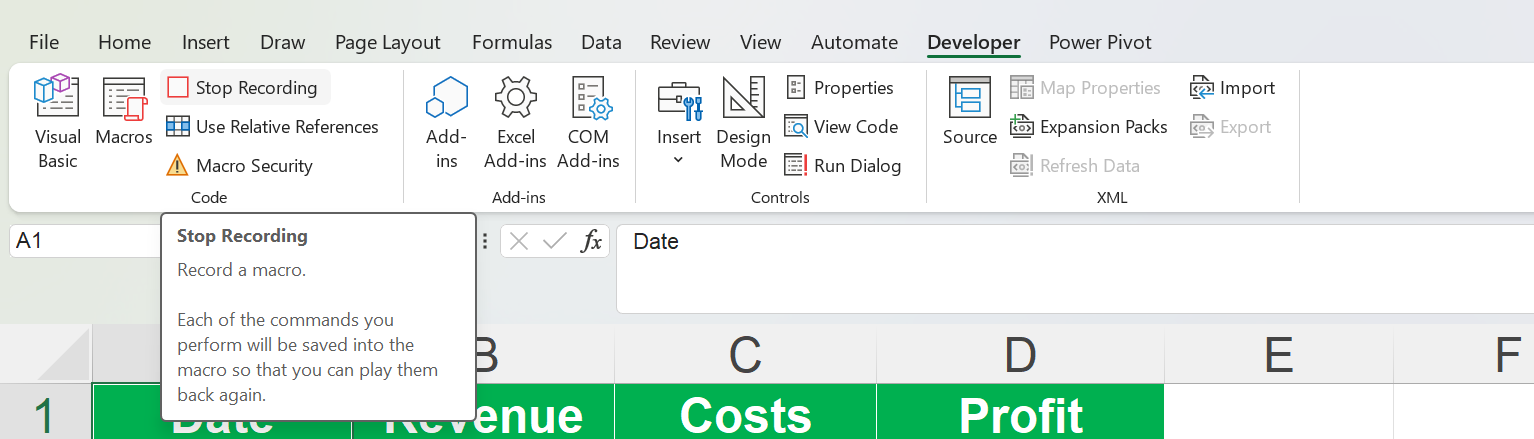Open Macro Security settings
This screenshot has width=1534, height=439.
(x=239, y=166)
